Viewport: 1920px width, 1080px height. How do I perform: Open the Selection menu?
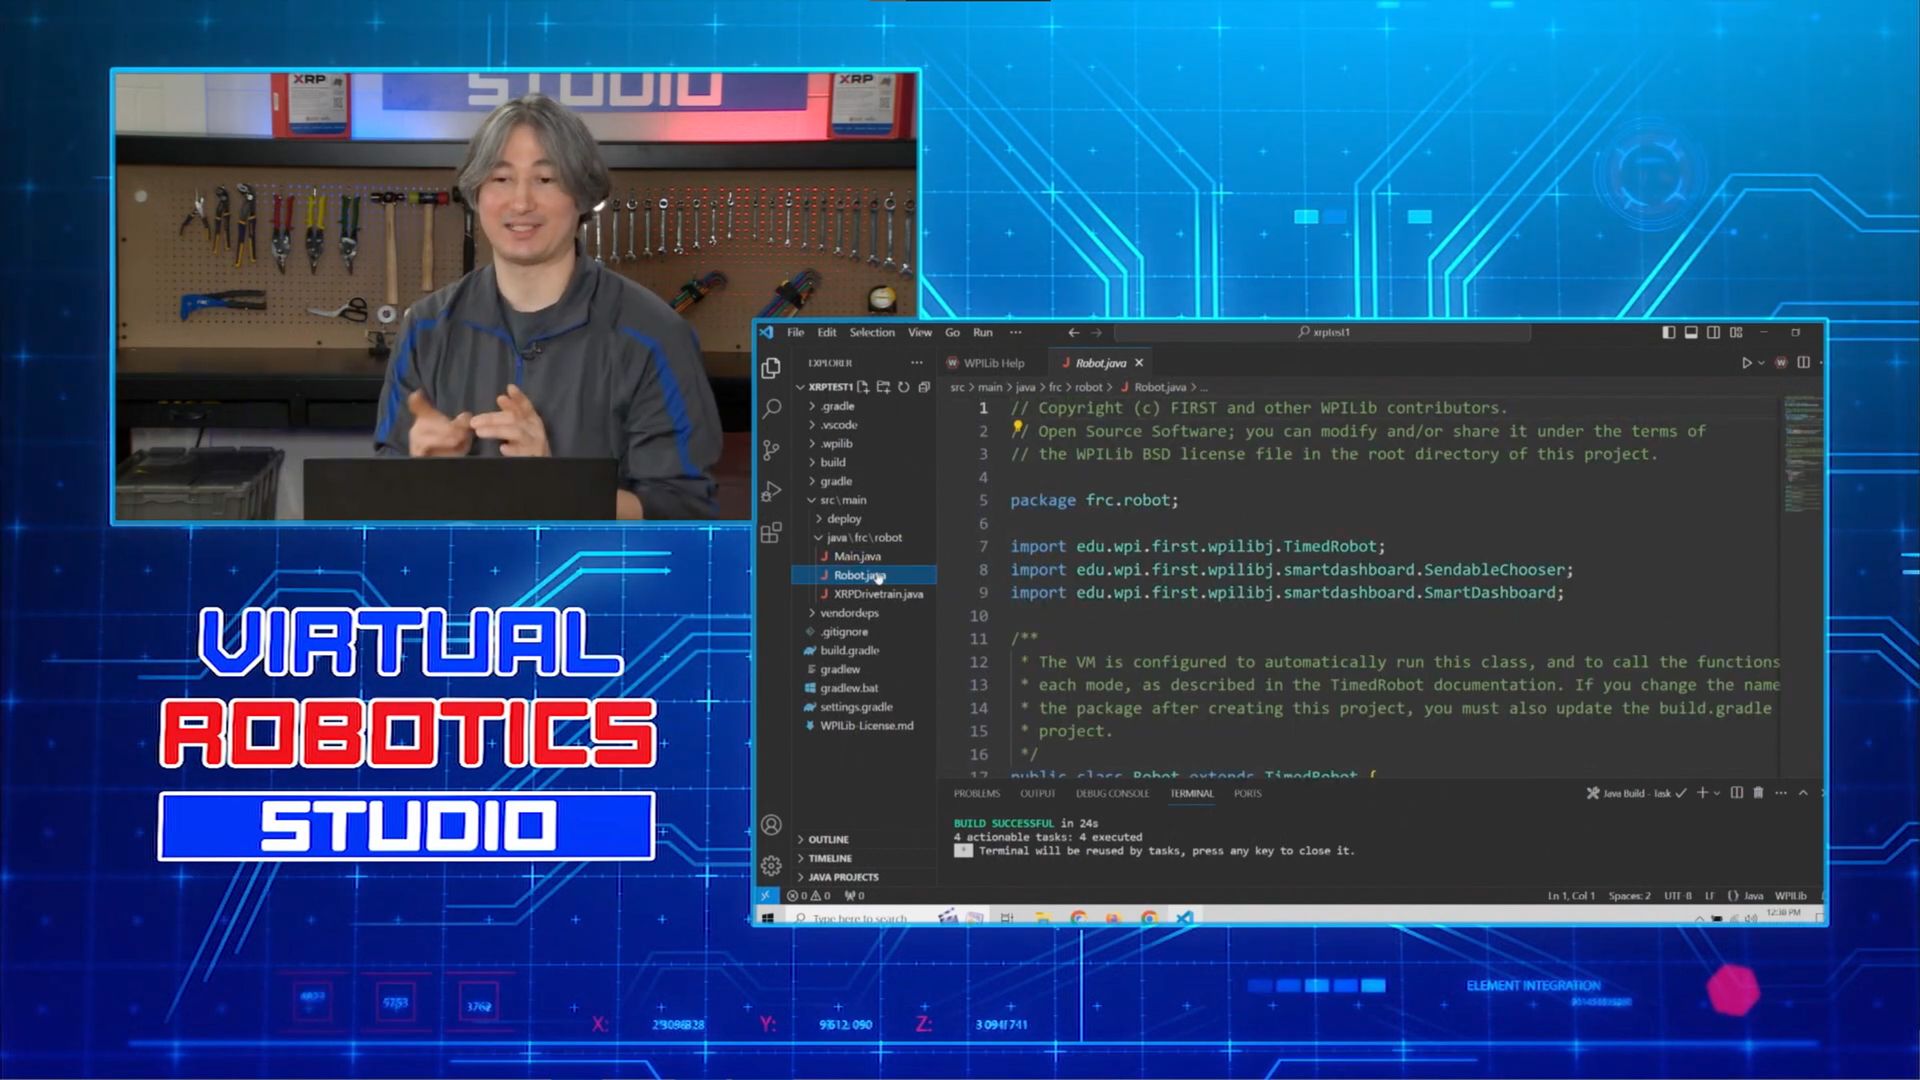(x=872, y=332)
